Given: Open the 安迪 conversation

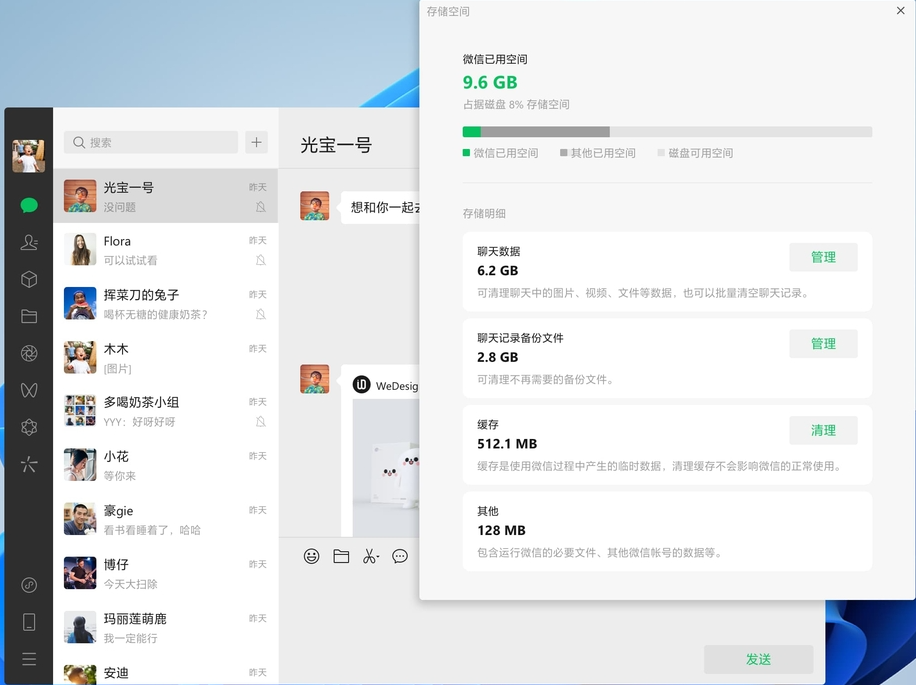Looking at the screenshot, I should pos(165,670).
